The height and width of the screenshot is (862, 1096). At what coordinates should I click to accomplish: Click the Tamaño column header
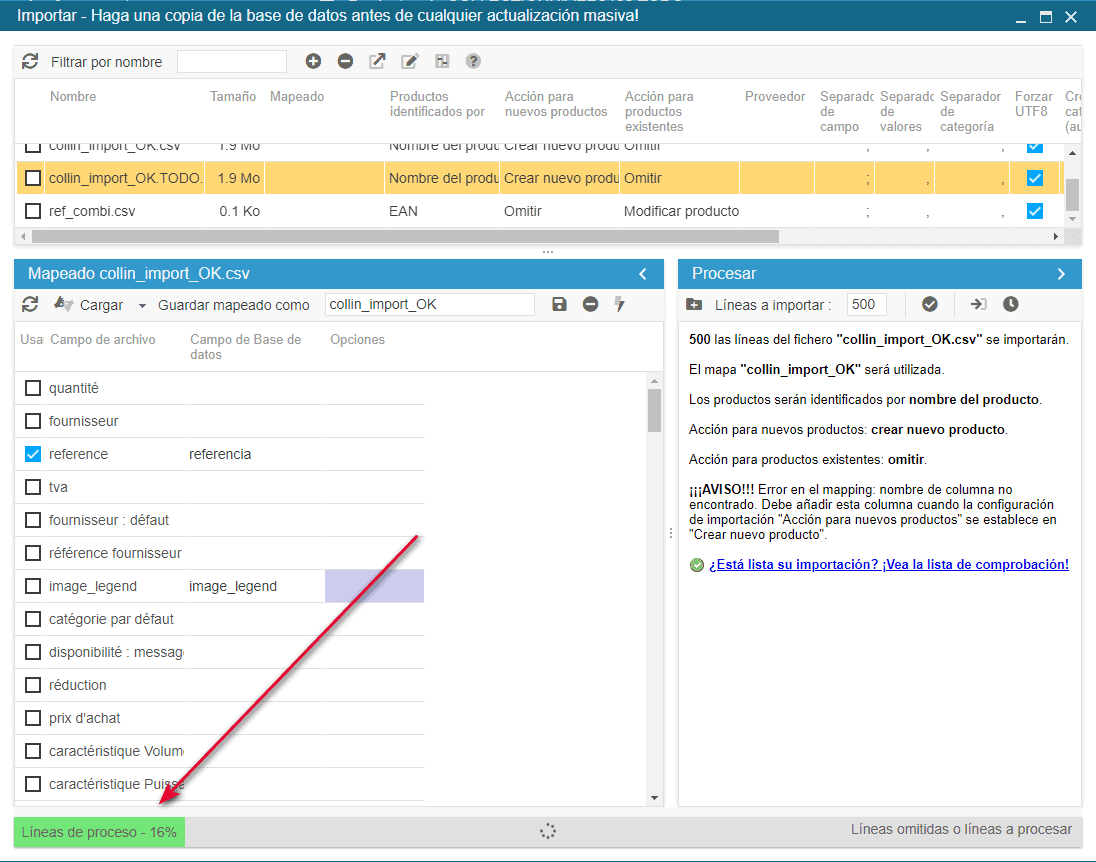coord(232,97)
